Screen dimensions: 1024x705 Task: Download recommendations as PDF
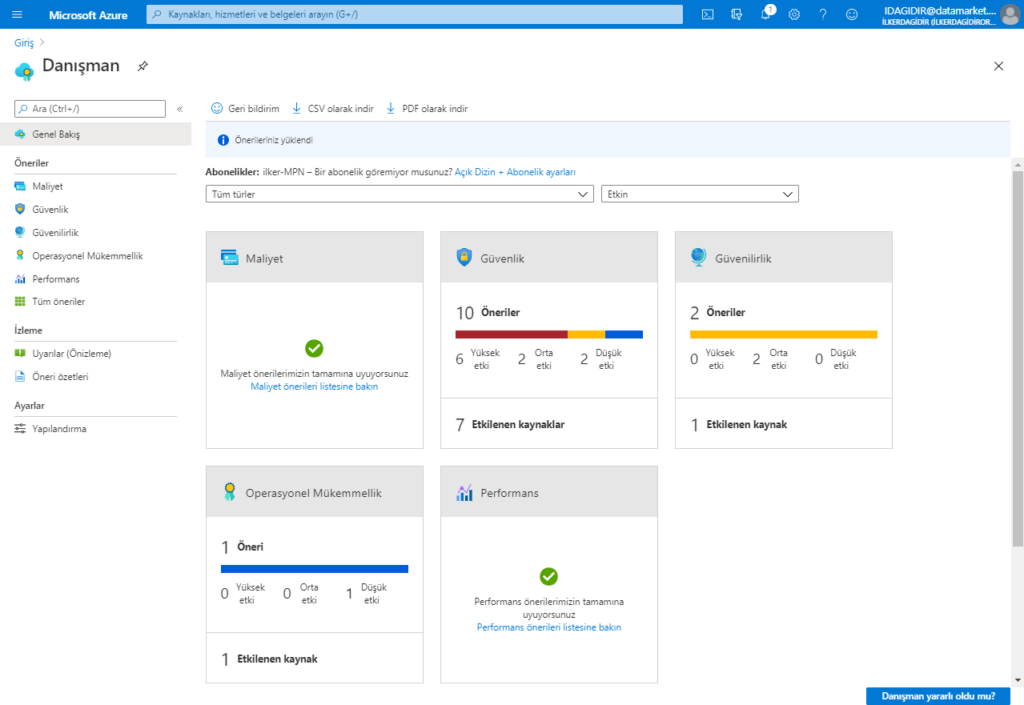click(x=427, y=108)
